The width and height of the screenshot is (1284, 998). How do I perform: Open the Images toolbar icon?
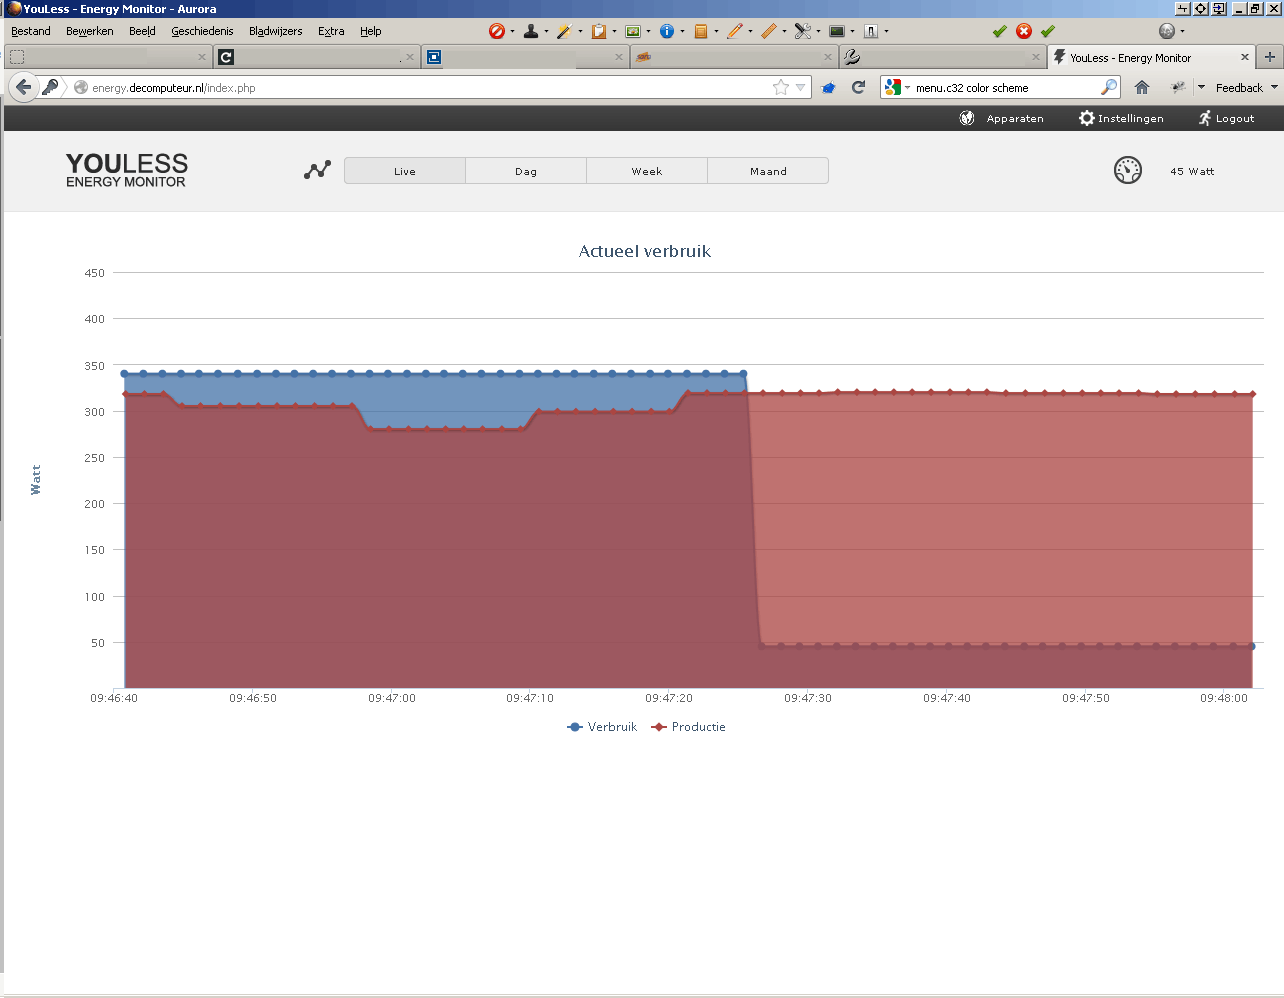[x=633, y=31]
